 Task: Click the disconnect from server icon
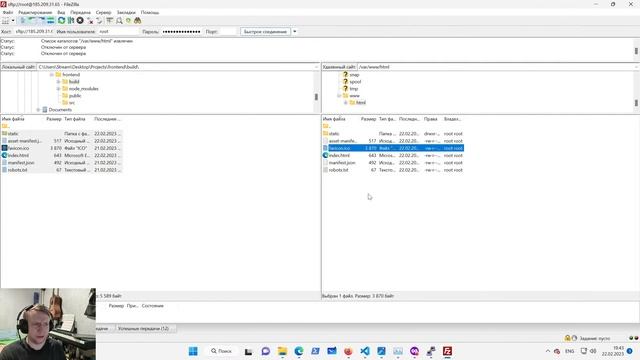point(90,20)
